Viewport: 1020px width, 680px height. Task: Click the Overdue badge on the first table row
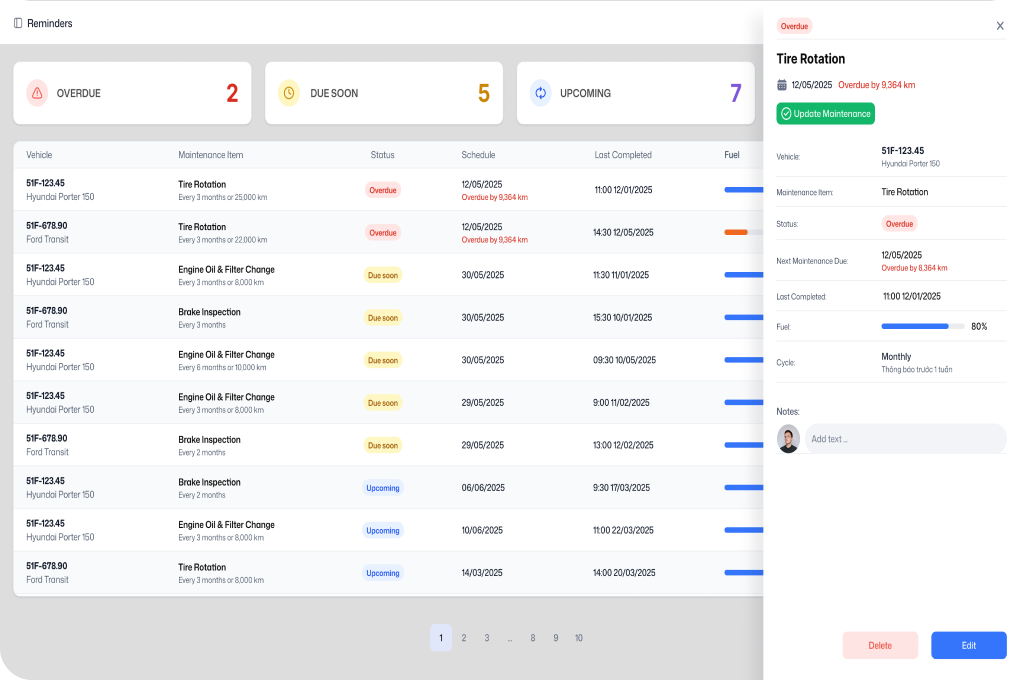383,189
